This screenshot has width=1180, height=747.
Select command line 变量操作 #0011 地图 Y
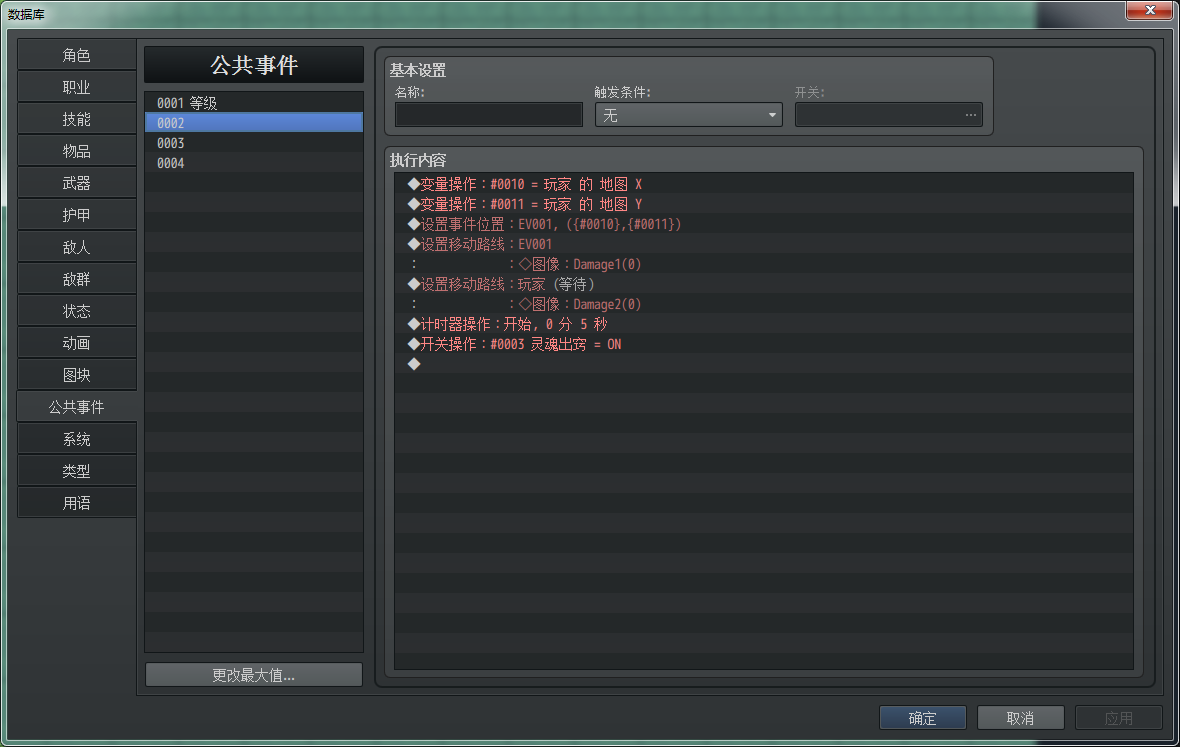click(x=764, y=204)
